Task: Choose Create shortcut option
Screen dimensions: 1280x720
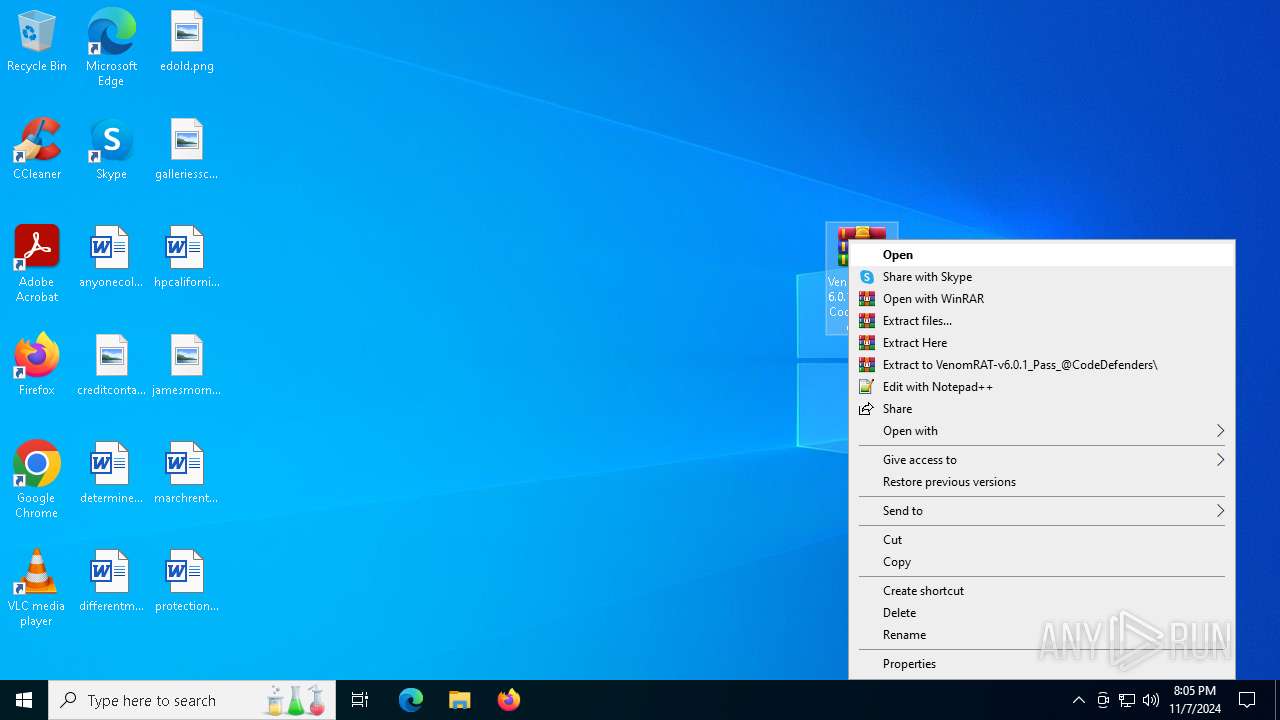Action: (x=1042, y=591)
